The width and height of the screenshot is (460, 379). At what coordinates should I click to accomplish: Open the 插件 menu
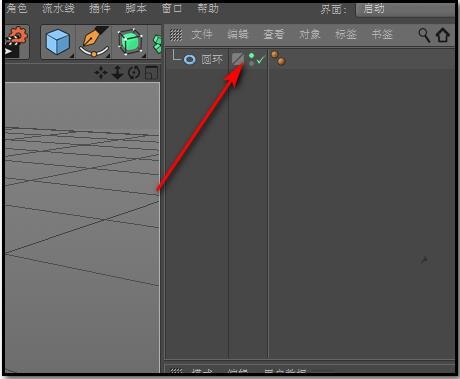[x=99, y=8]
